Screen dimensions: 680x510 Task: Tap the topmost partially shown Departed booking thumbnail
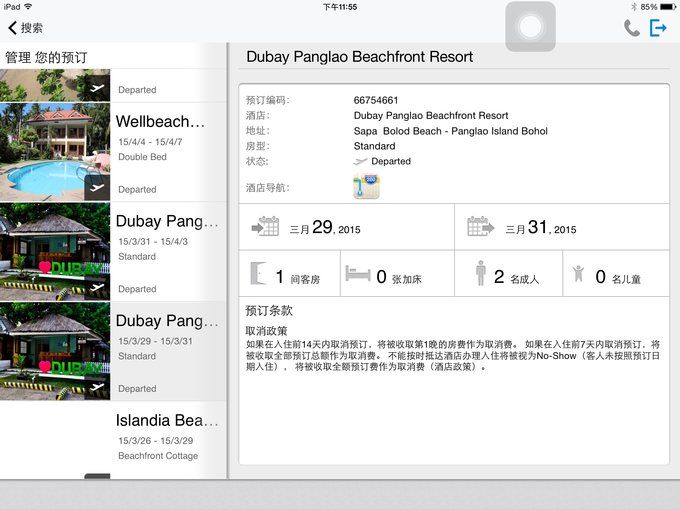coord(55,85)
